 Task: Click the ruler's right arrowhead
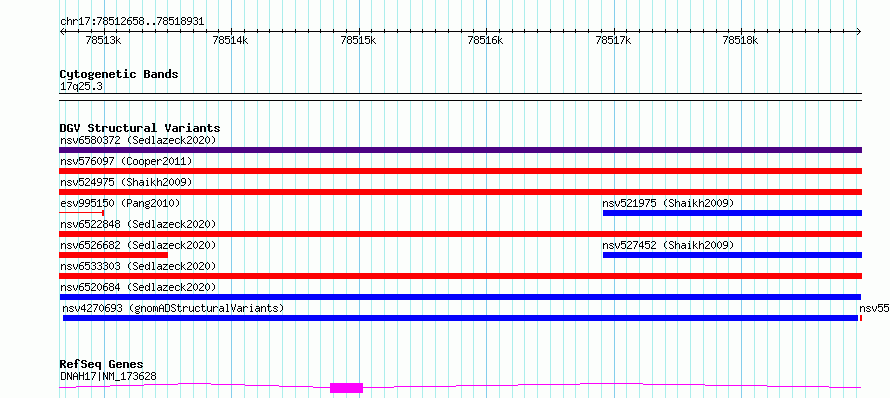(859, 31)
